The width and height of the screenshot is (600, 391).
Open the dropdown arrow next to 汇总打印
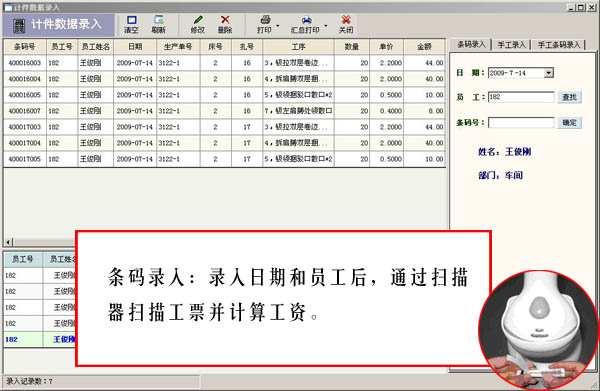pos(326,26)
